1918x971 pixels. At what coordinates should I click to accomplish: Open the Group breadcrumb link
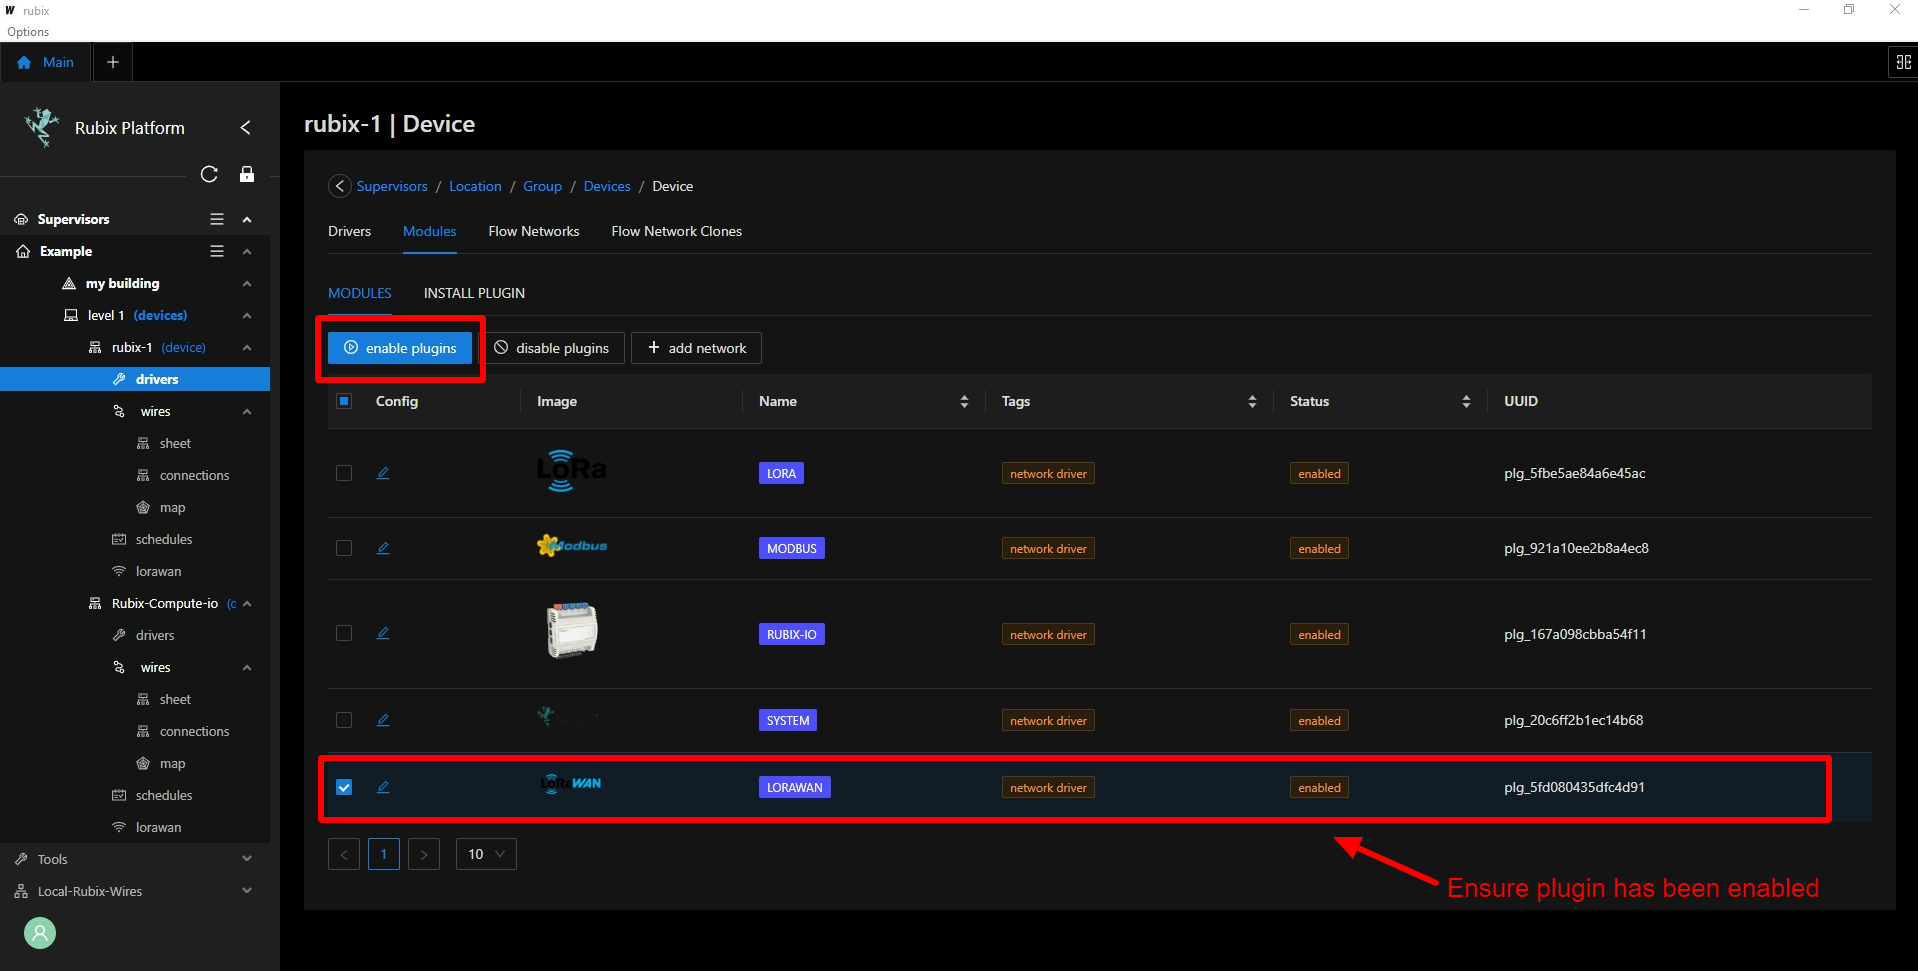(542, 186)
